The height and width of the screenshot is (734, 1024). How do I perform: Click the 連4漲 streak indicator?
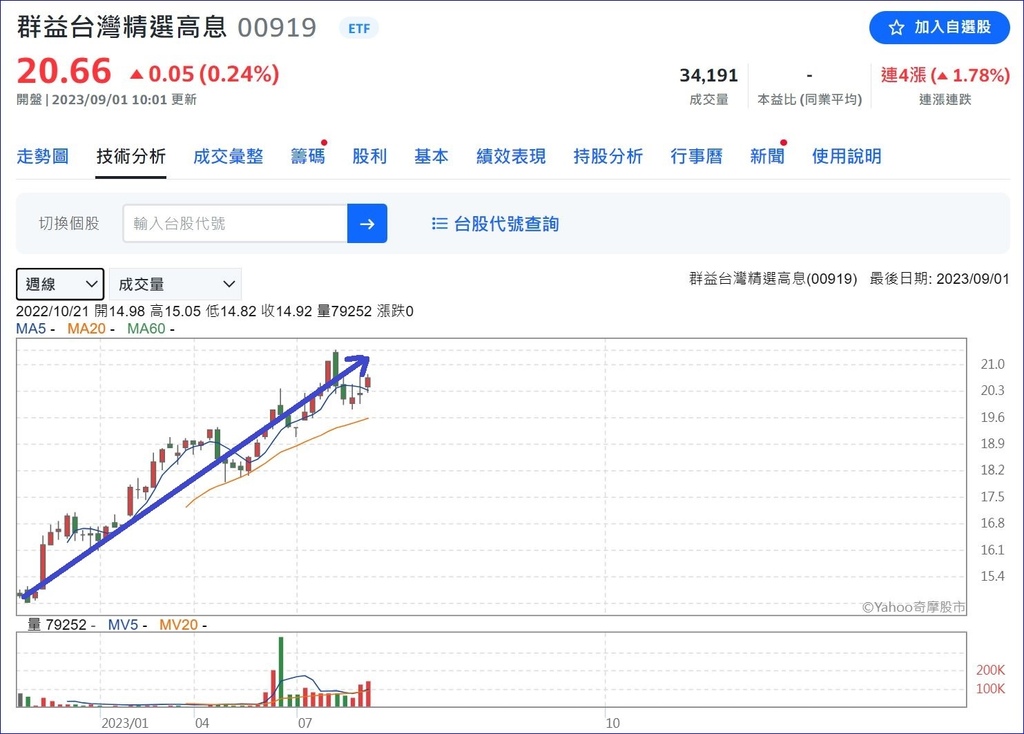(945, 75)
